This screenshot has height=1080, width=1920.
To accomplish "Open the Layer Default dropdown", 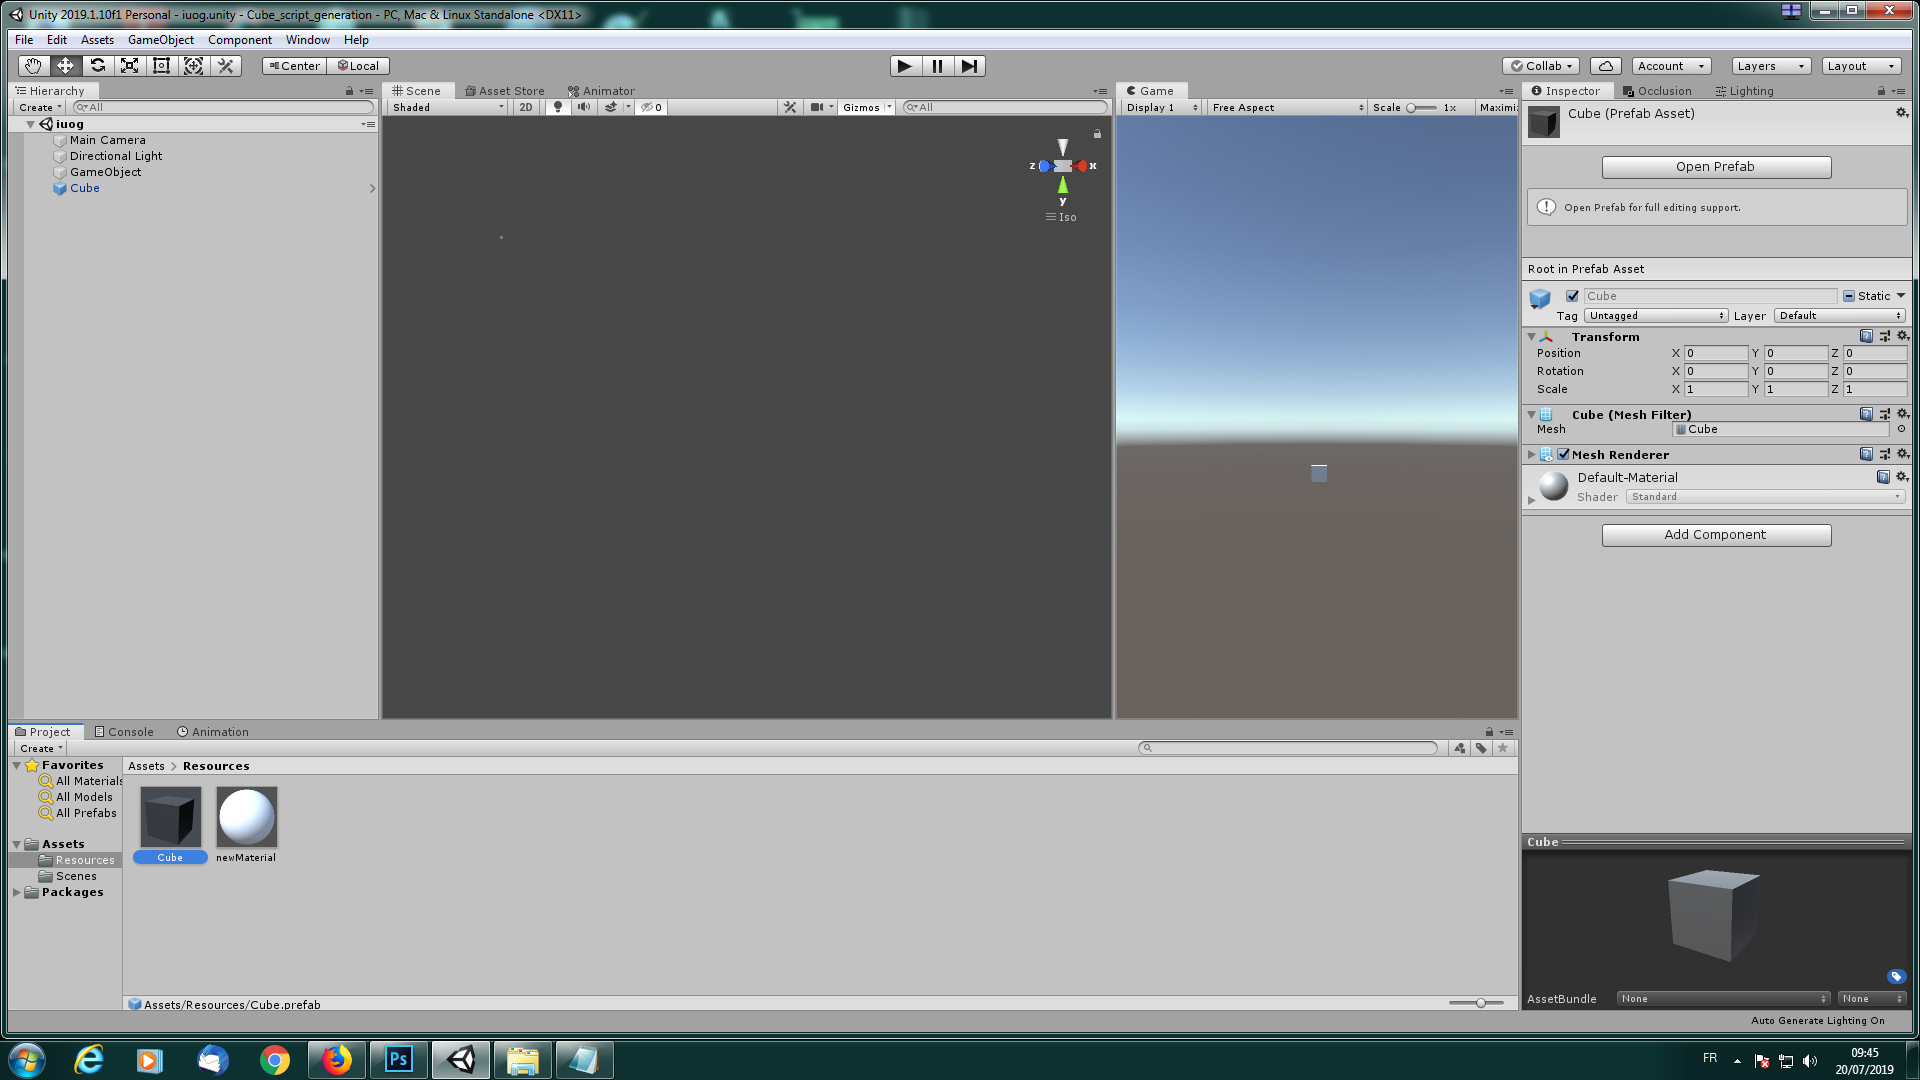I will pyautogui.click(x=1840, y=316).
